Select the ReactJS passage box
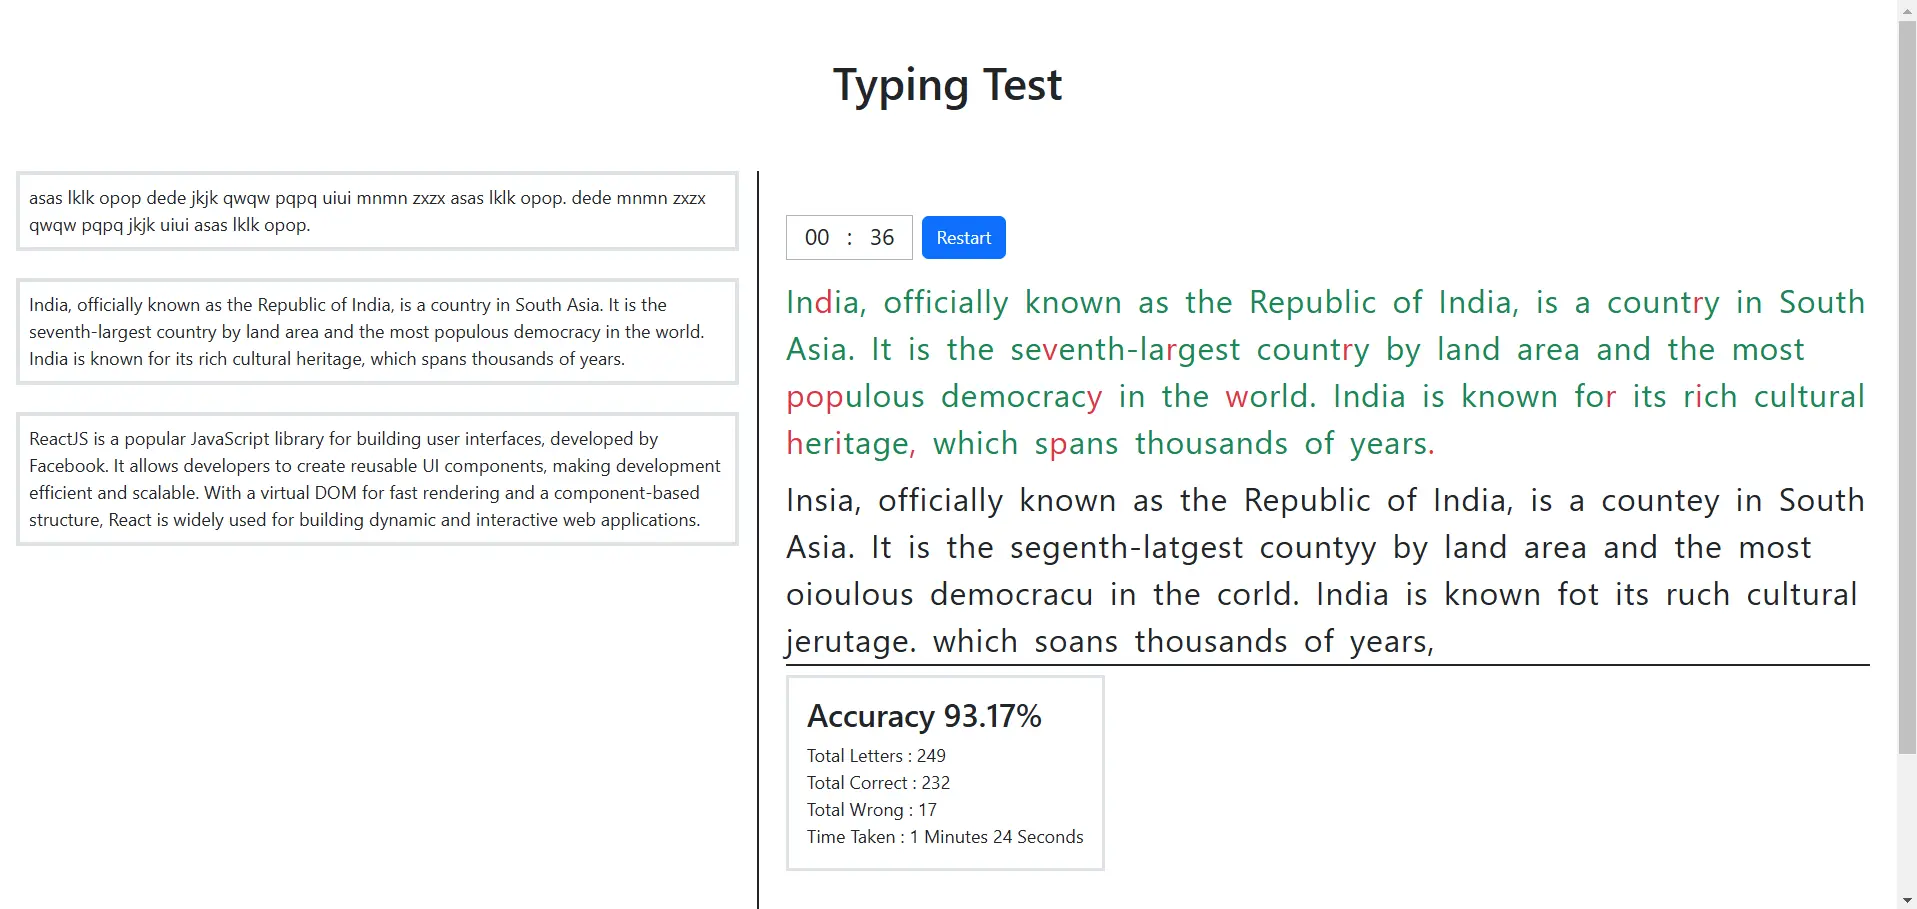 coord(377,479)
